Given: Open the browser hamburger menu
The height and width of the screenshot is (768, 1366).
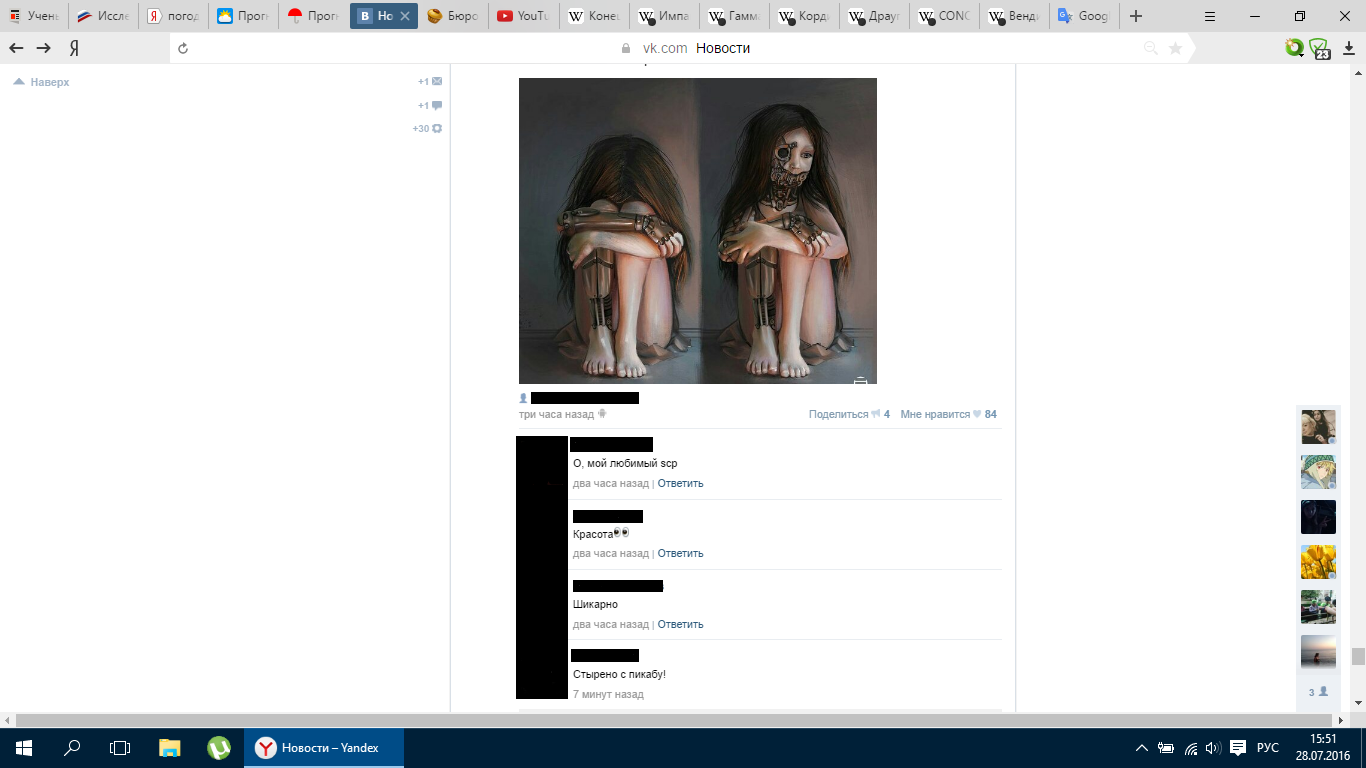Looking at the screenshot, I should tap(1210, 16).
